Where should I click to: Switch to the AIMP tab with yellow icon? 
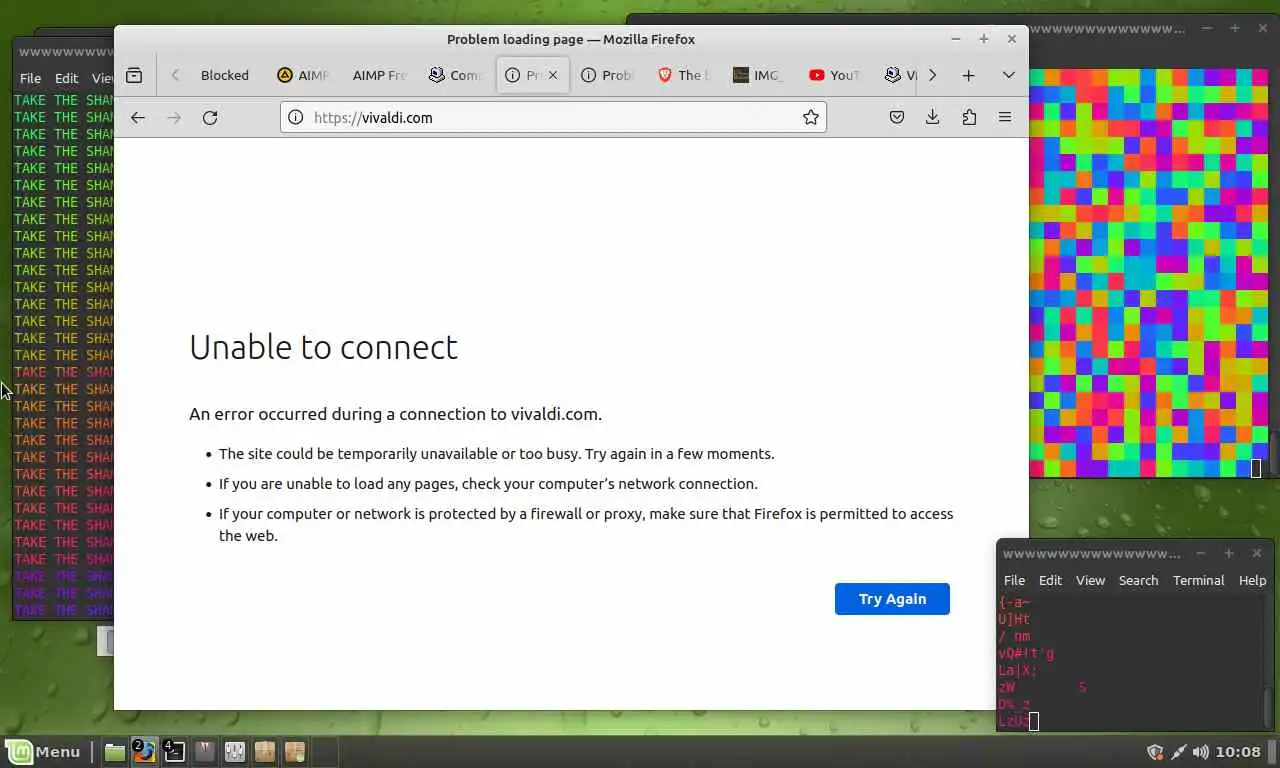pyautogui.click(x=303, y=75)
